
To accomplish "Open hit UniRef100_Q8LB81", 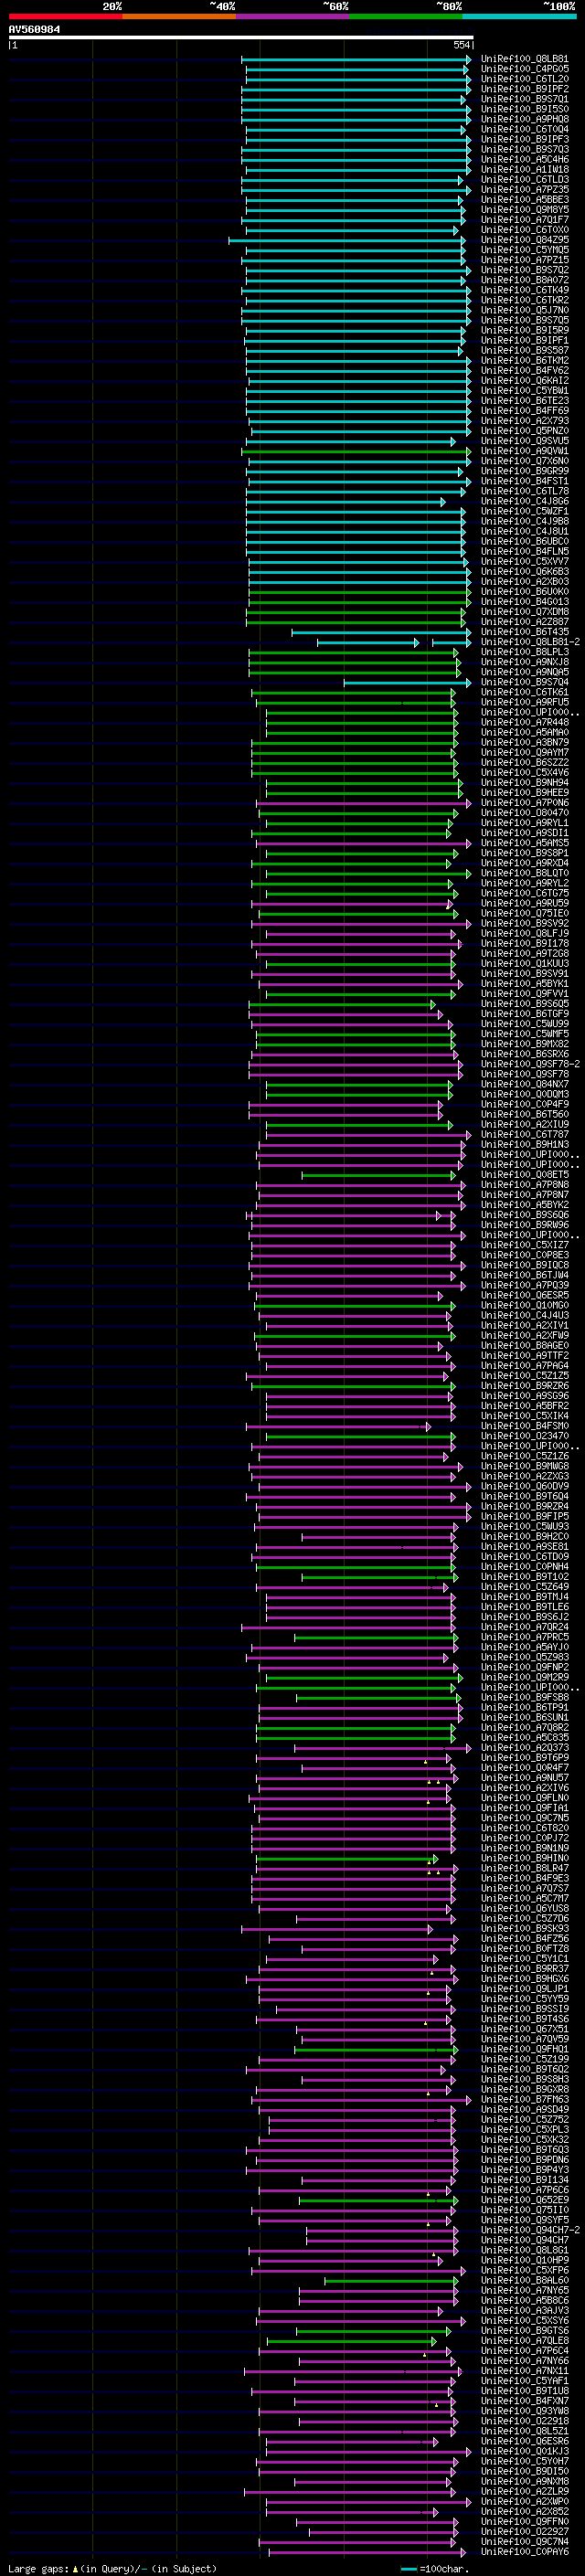I will click(525, 59).
